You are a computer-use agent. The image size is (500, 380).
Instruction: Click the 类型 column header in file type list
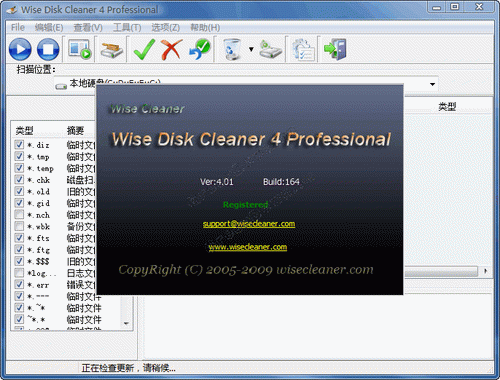click(24, 130)
